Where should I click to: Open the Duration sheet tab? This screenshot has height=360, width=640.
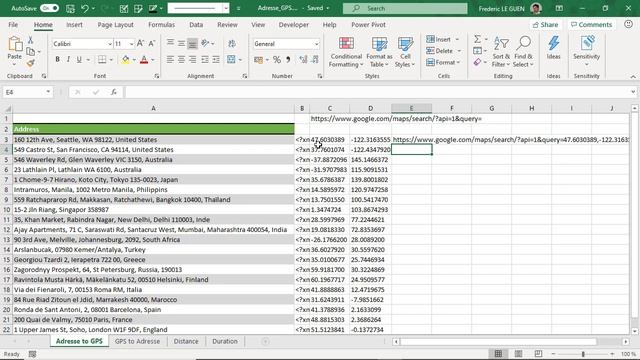(x=224, y=341)
